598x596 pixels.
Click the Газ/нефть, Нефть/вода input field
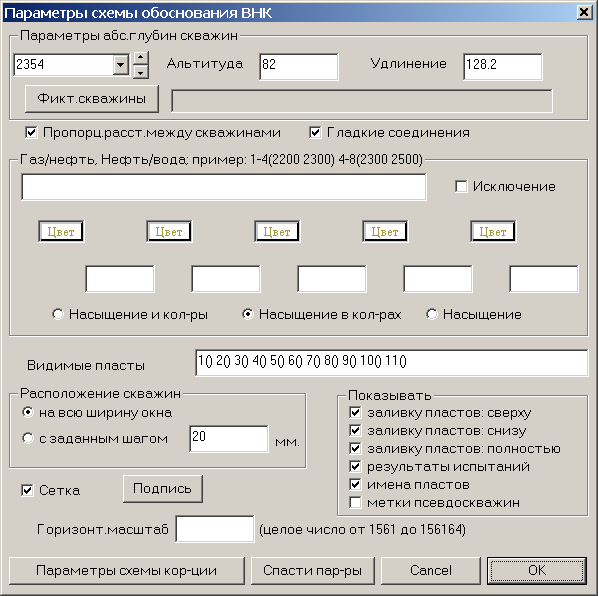point(224,187)
